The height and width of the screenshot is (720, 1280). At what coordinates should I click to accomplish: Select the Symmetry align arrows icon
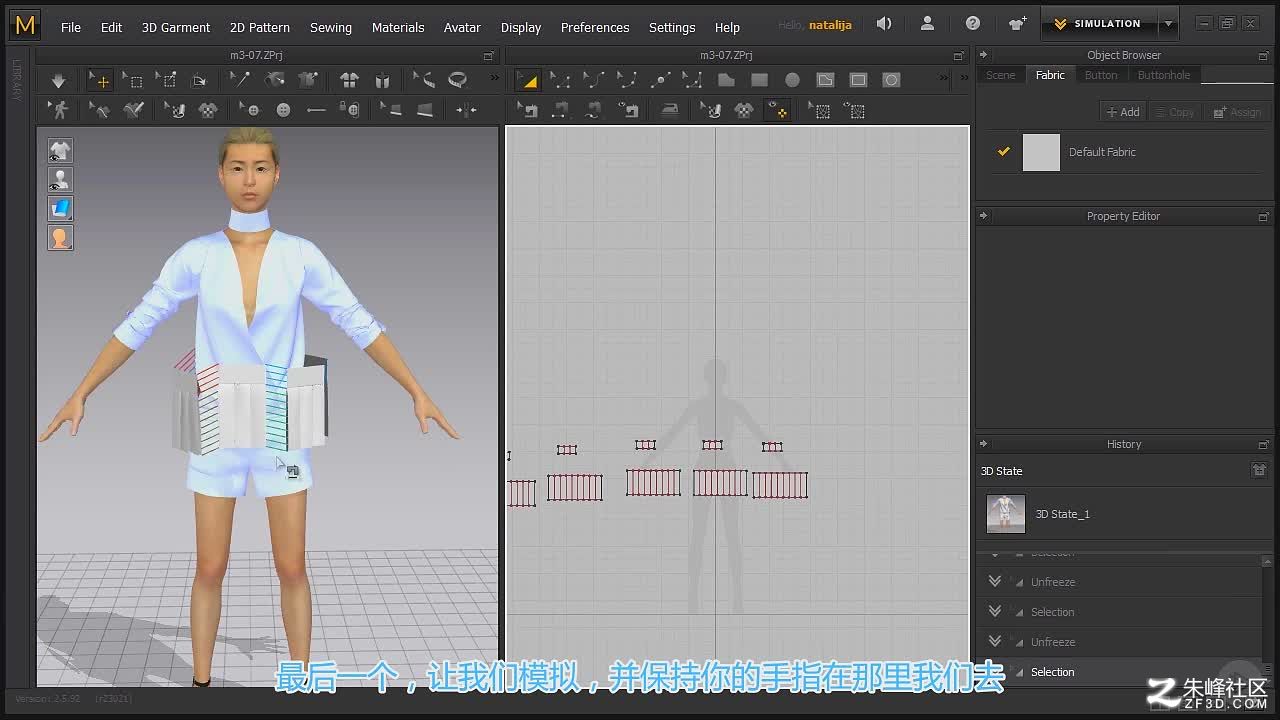[466, 110]
